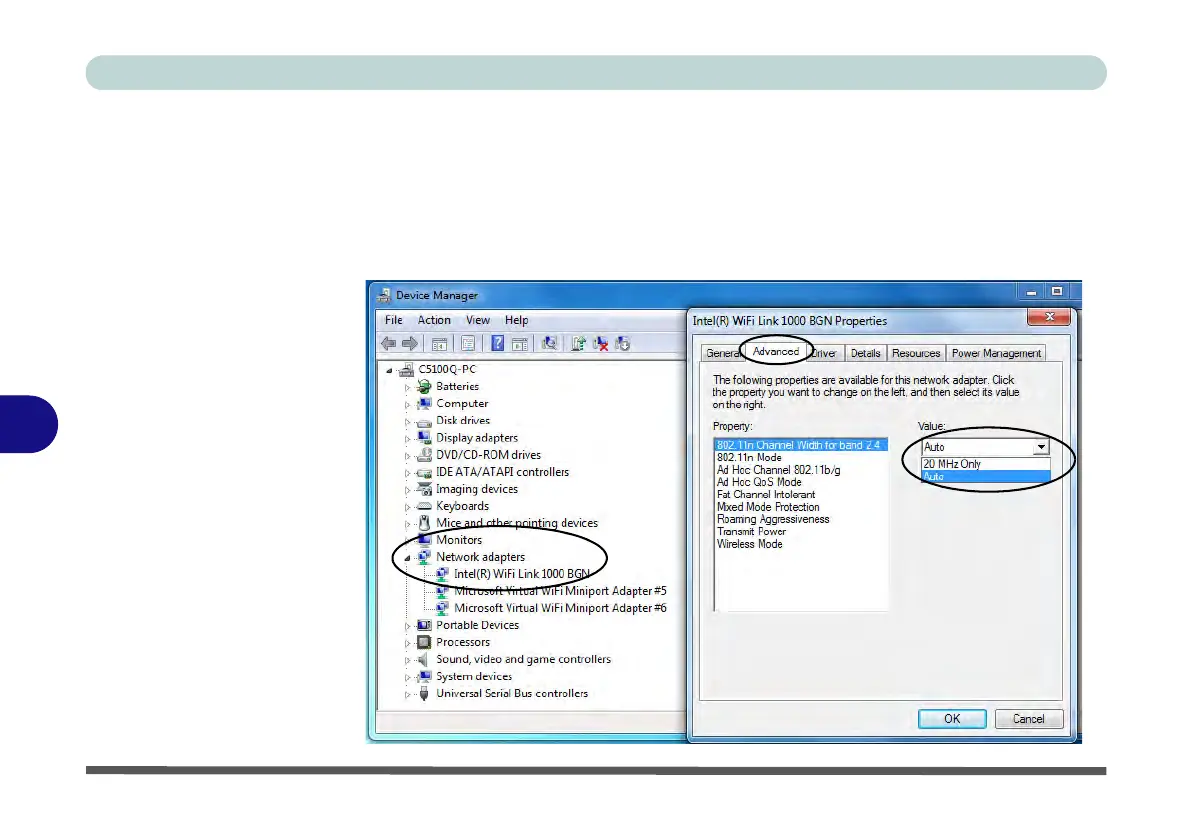Click the C5100Q-PC computer root icon

click(407, 370)
